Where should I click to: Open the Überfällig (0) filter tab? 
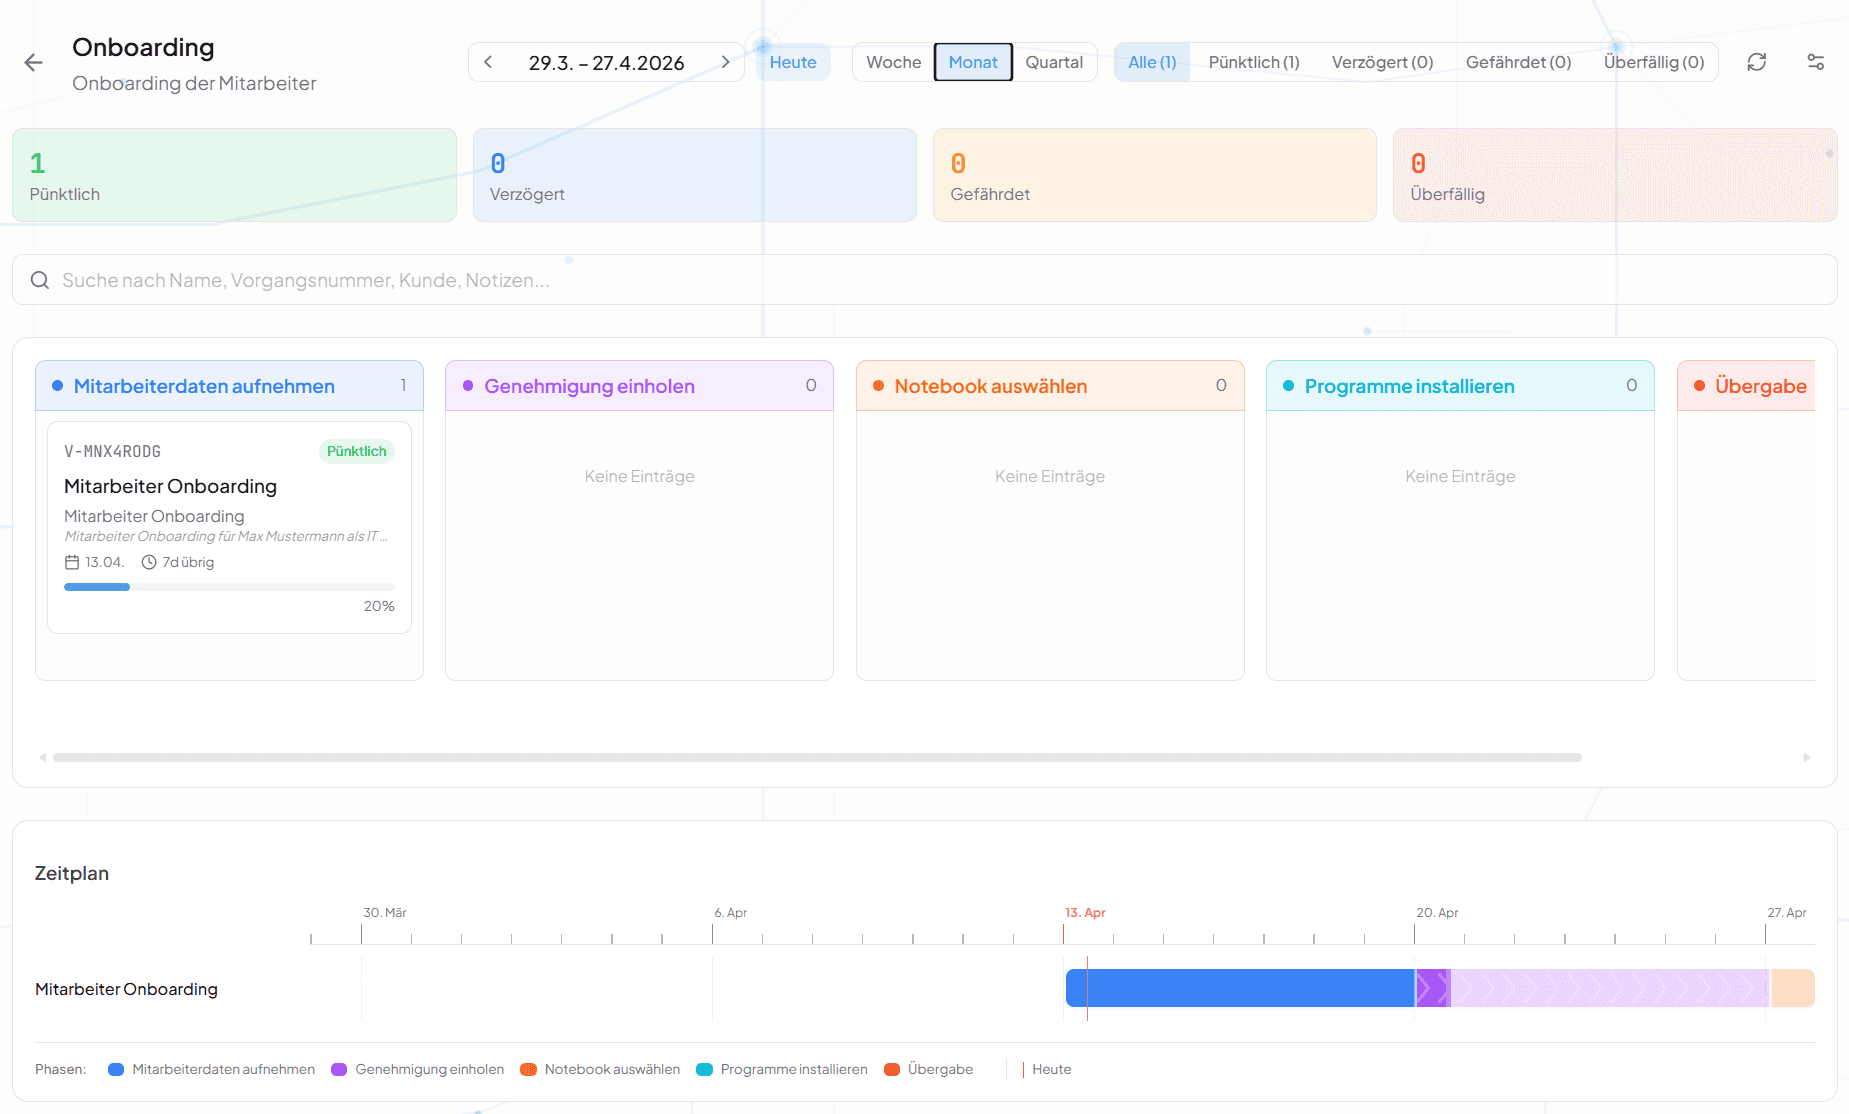point(1654,61)
